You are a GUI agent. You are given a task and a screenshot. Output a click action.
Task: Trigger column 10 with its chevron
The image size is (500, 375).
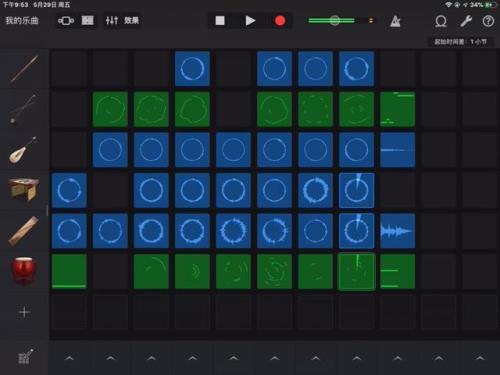point(439,358)
